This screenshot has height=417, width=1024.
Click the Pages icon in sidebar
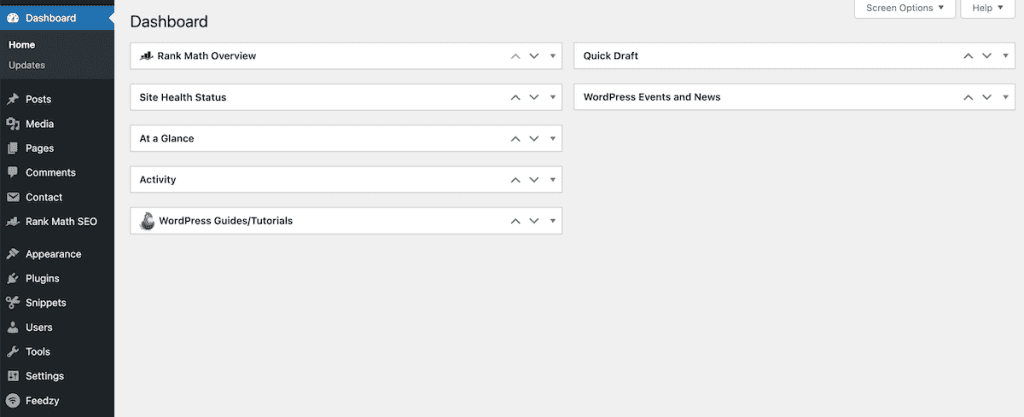[12, 148]
